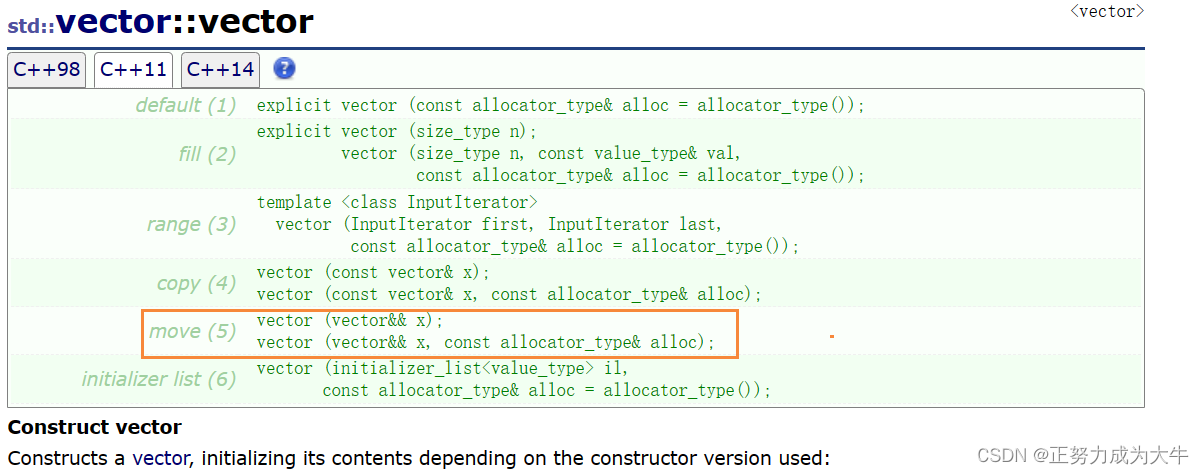Click the copy constructor with allocator declaration
This screenshot has width=1204, height=474.
[510, 294]
